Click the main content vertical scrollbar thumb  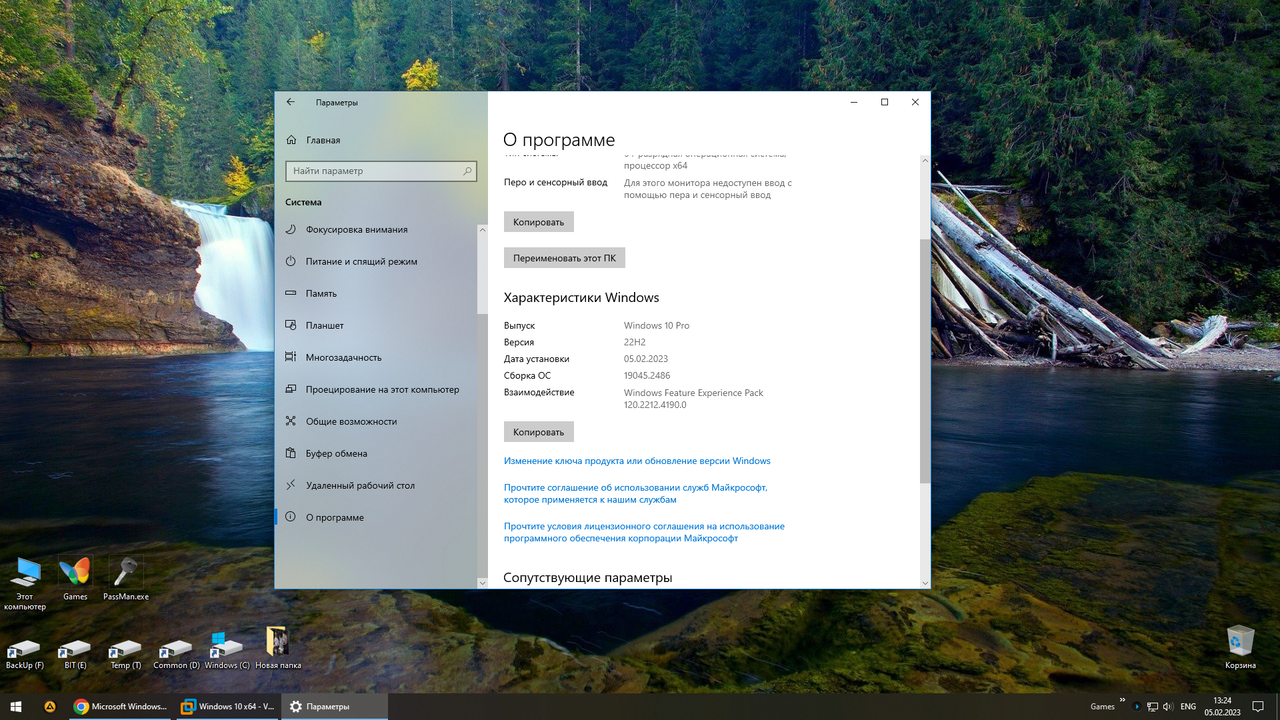point(925,362)
